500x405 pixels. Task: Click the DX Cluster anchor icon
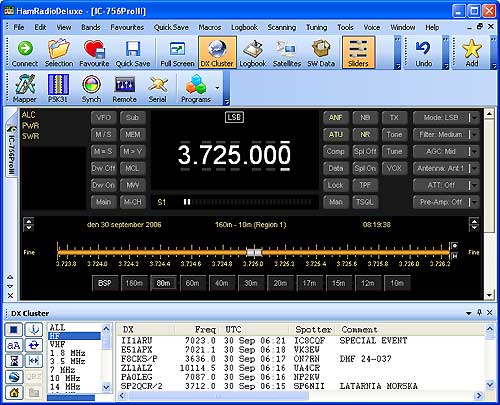click(34, 329)
